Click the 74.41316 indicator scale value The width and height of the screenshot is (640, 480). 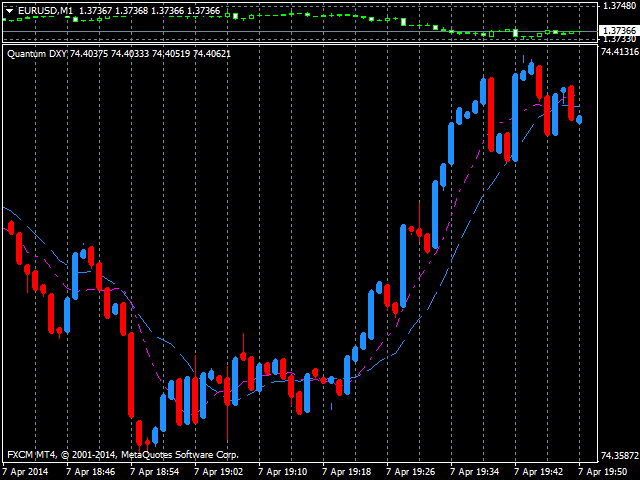click(619, 52)
